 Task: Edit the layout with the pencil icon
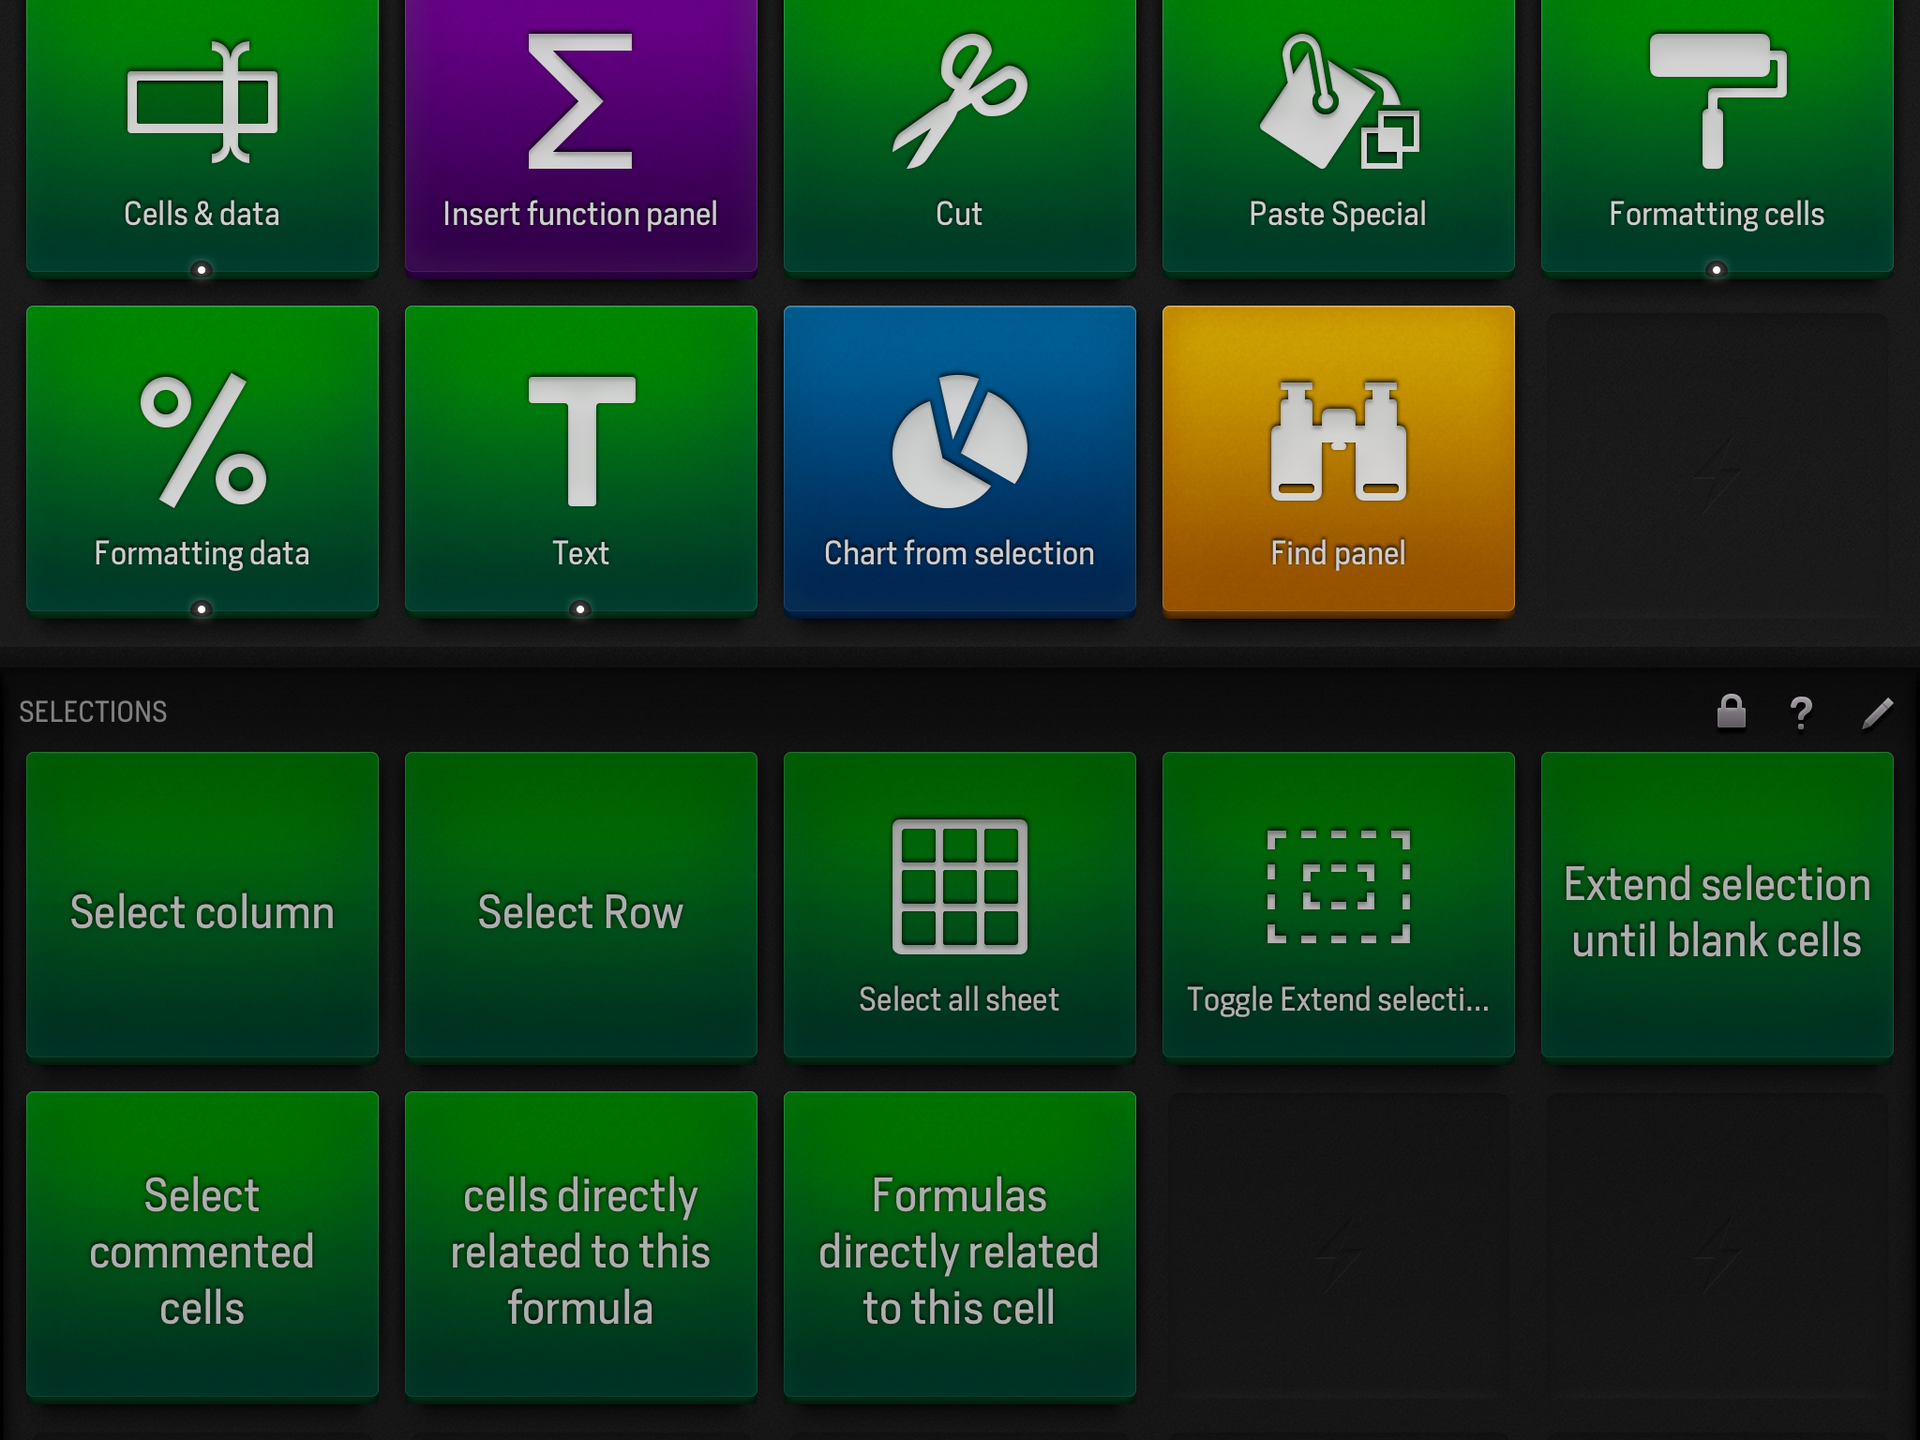point(1879,712)
